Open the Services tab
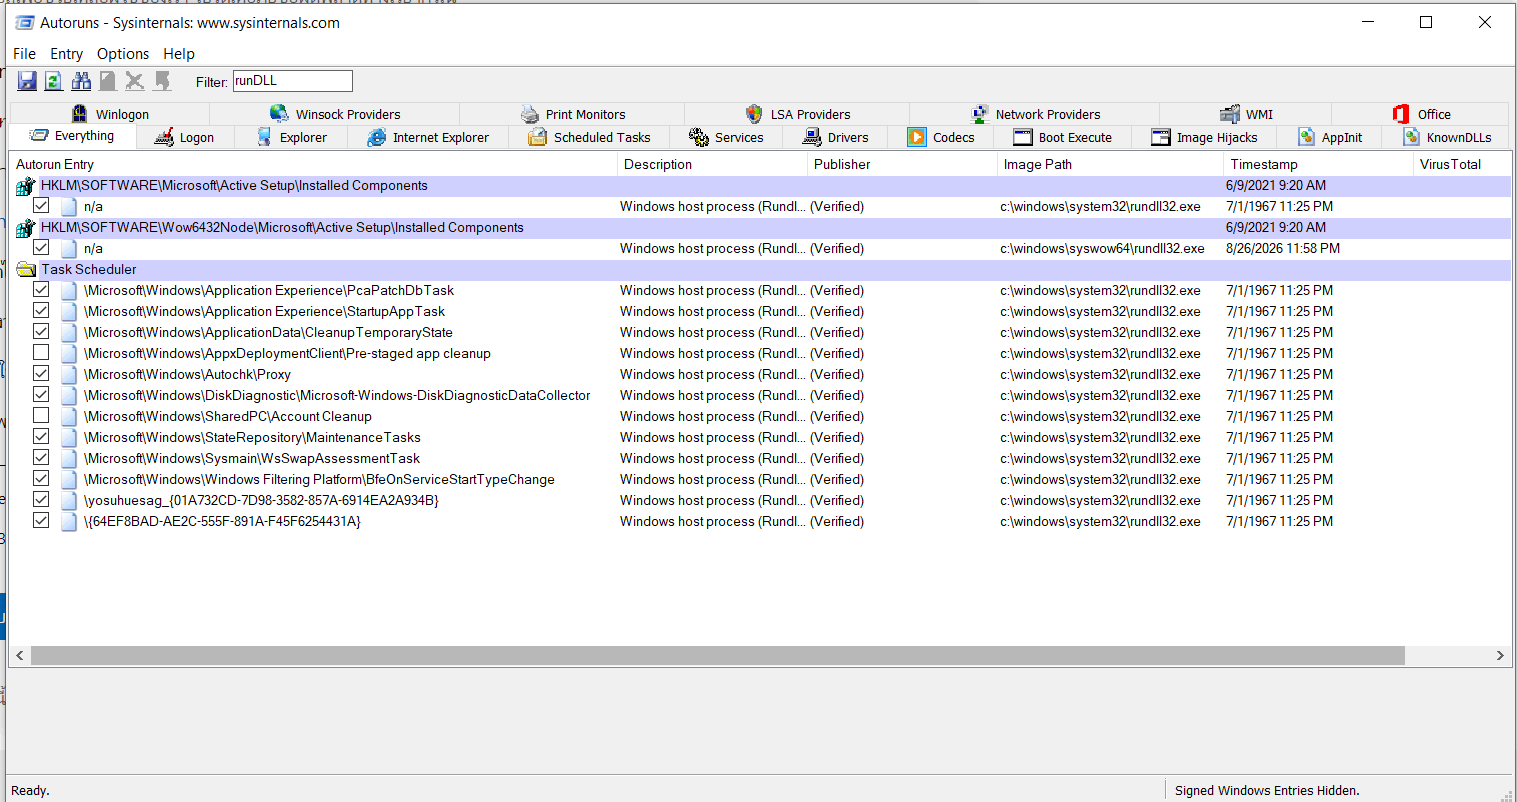Image resolution: width=1517 pixels, height=802 pixels. (726, 138)
